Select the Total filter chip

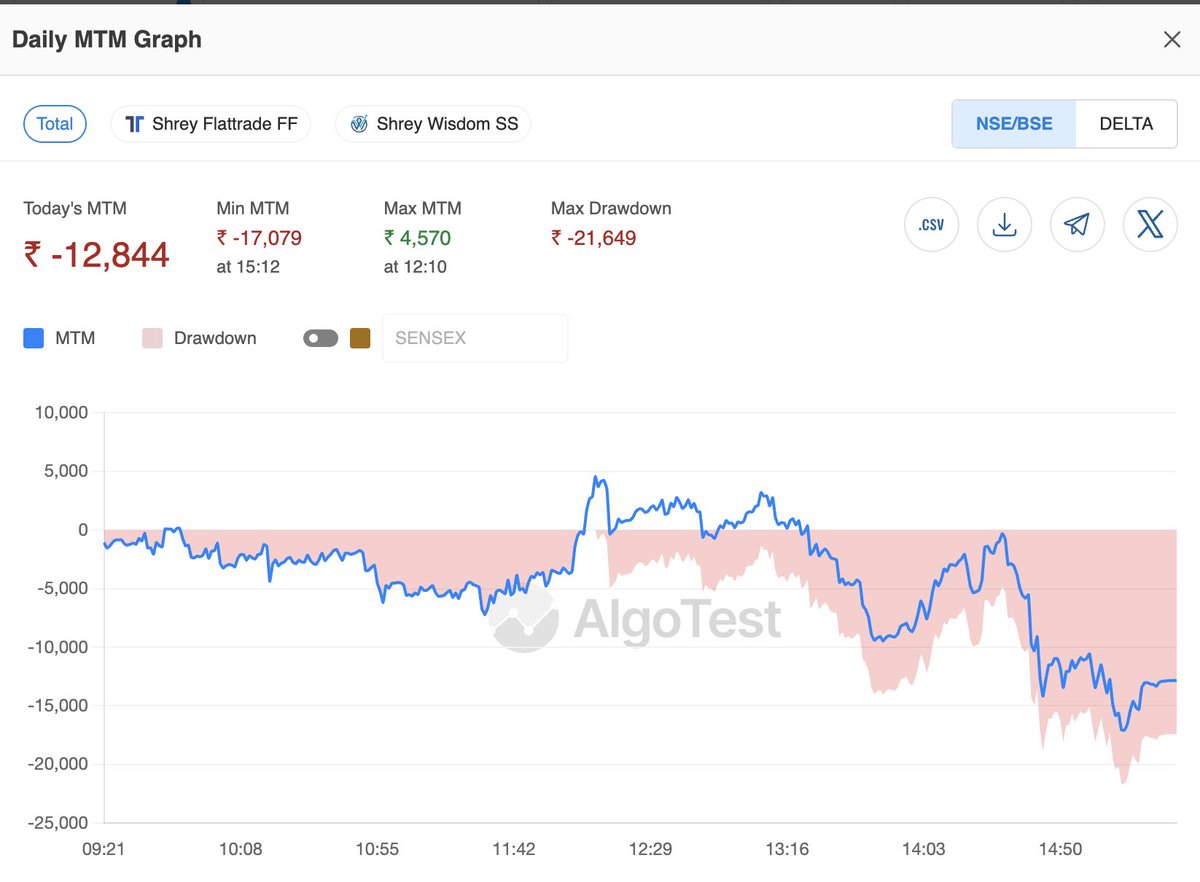pos(55,124)
